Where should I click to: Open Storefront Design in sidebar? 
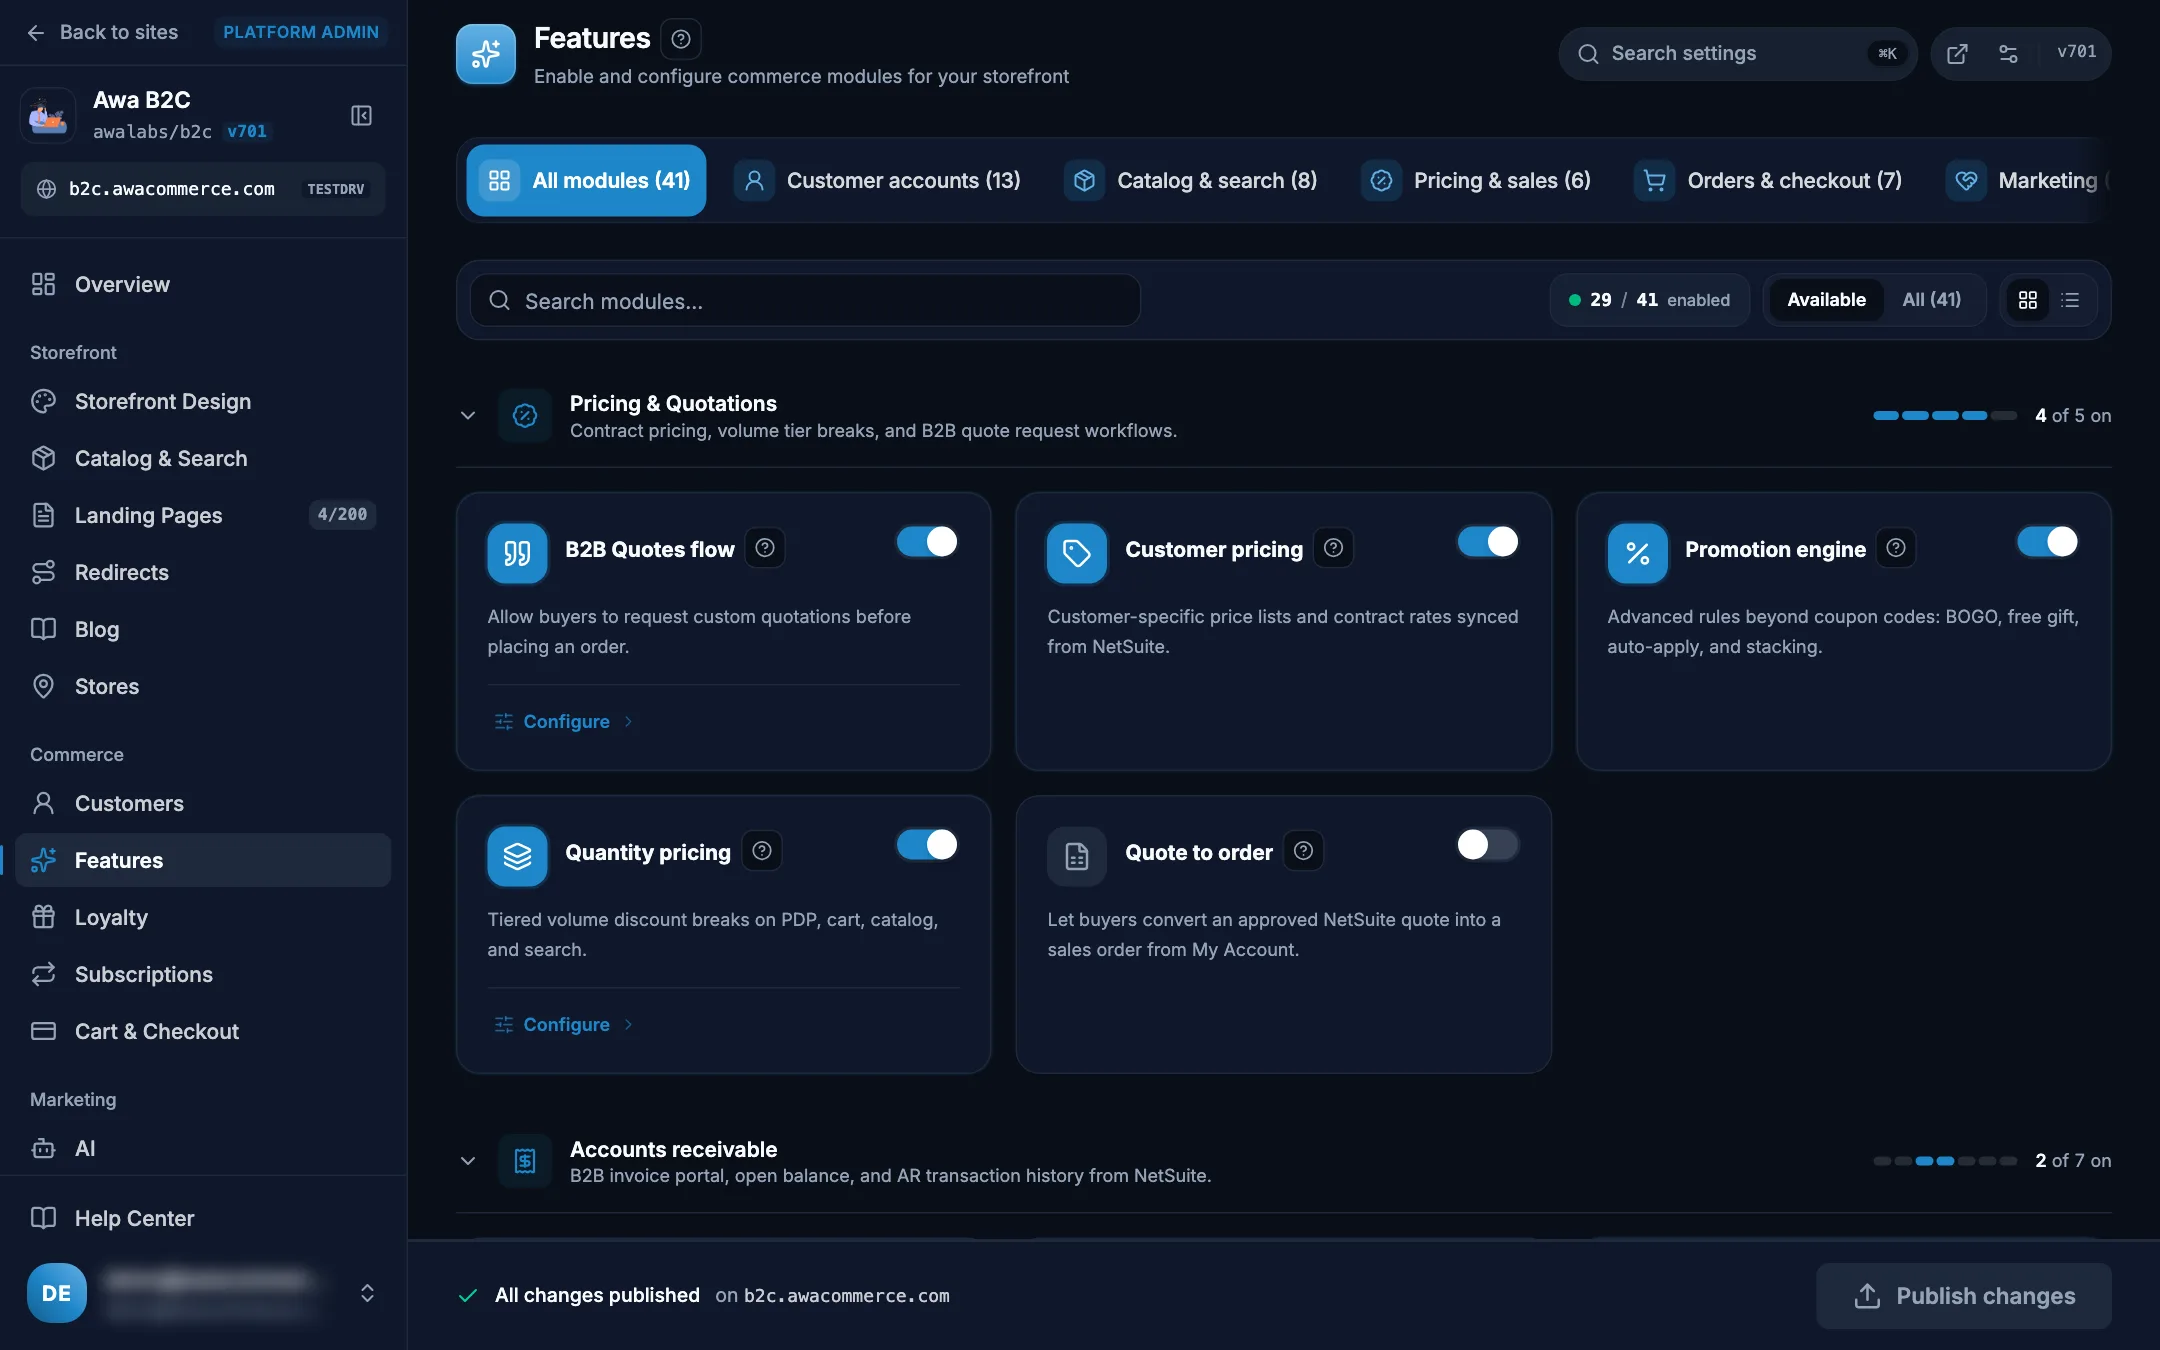pyautogui.click(x=203, y=401)
